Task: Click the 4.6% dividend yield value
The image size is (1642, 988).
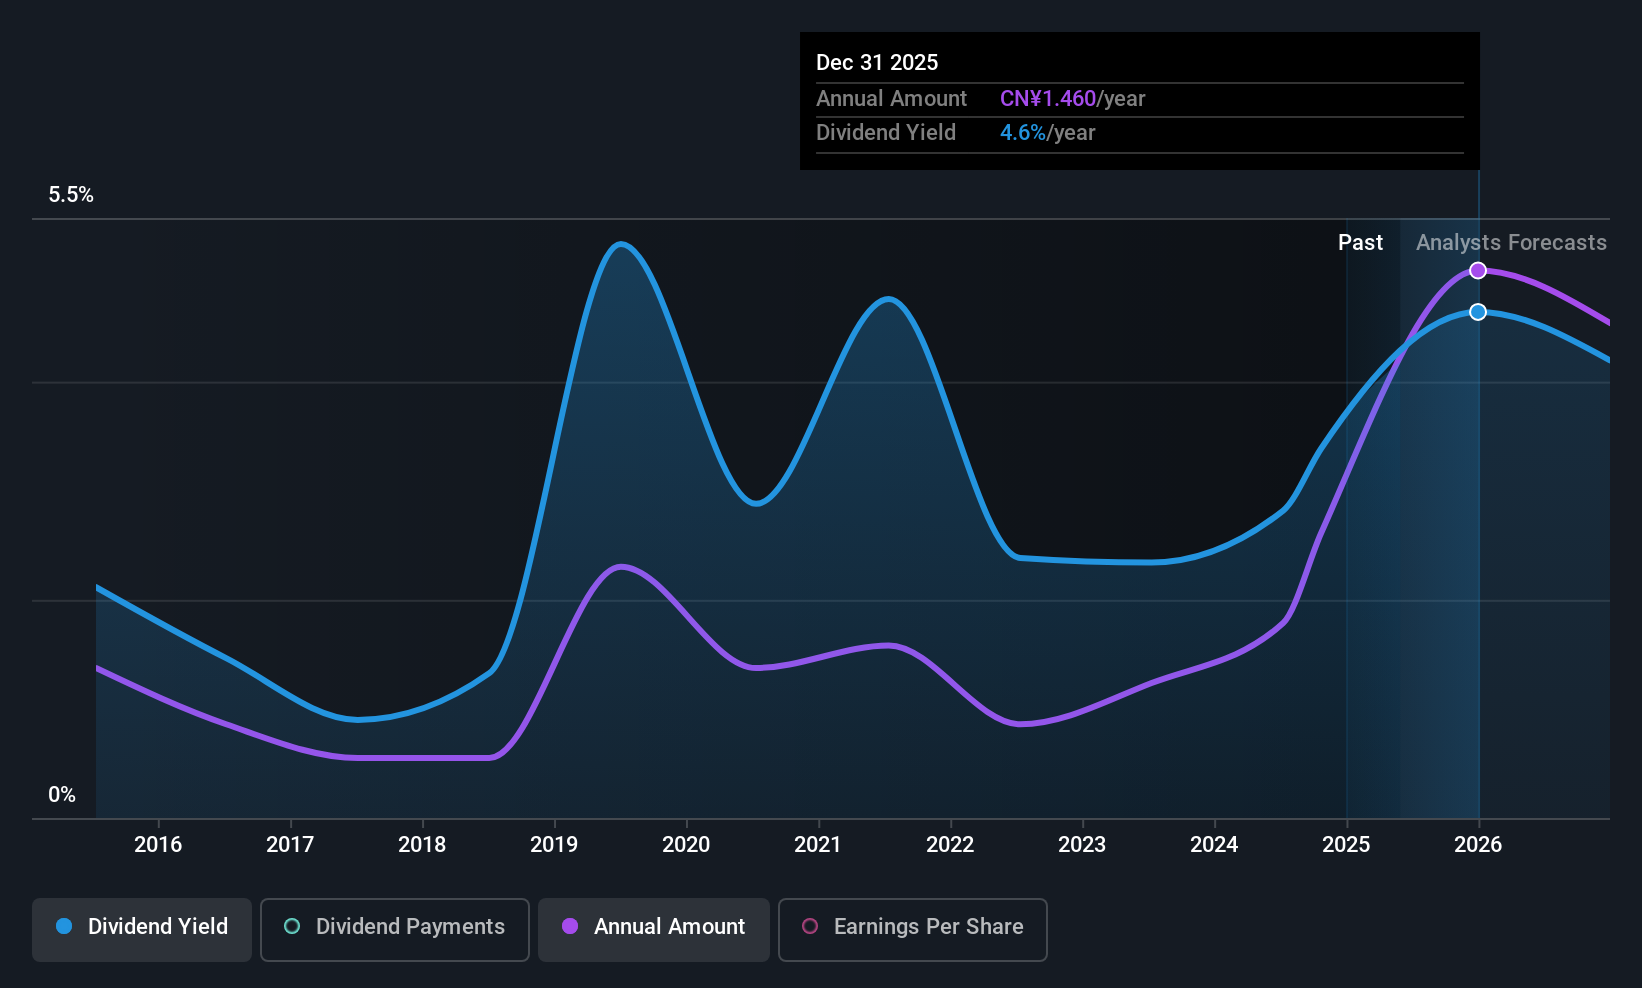Action: 1023,132
